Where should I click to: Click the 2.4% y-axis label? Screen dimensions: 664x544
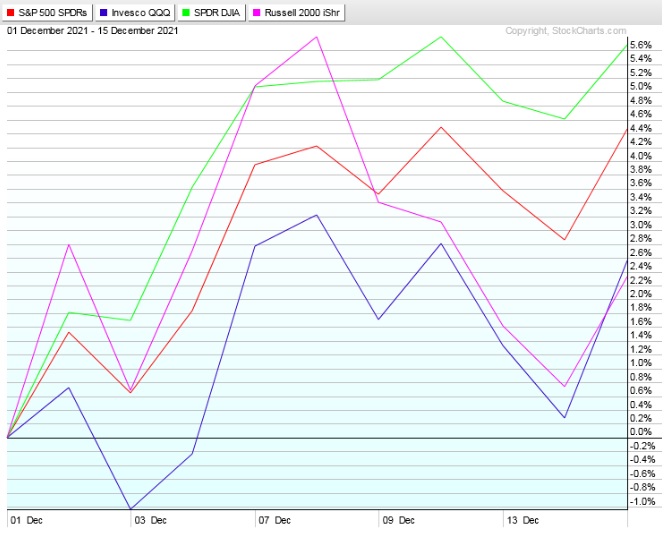pyautogui.click(x=641, y=266)
